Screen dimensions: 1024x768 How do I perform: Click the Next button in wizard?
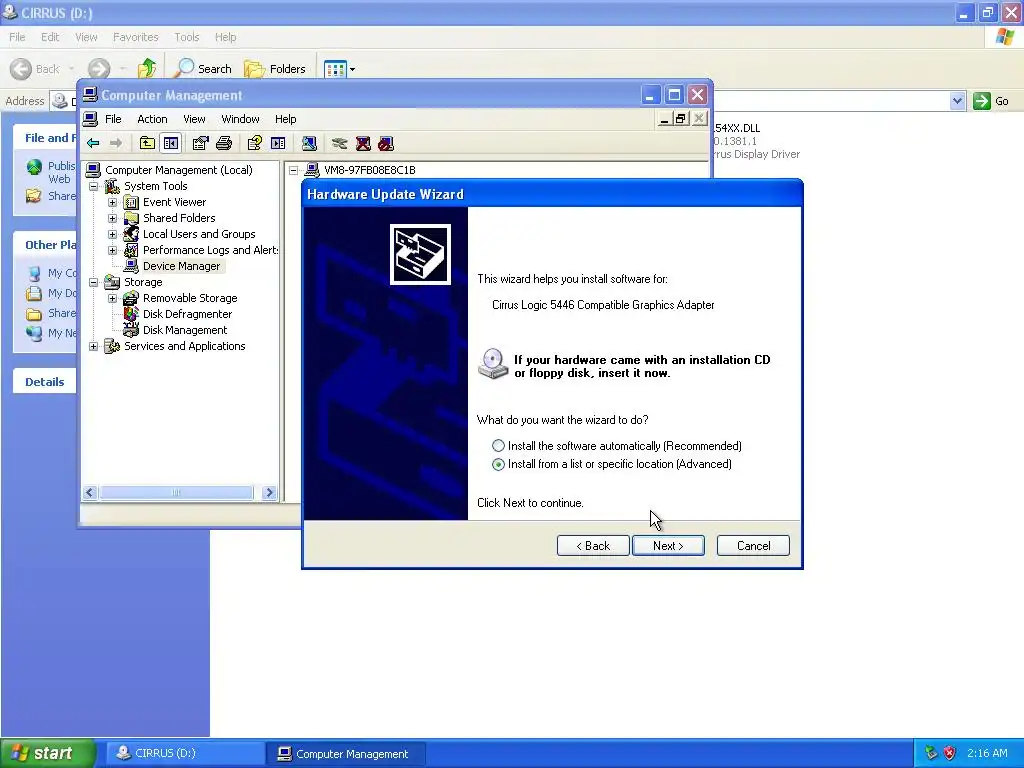pyautogui.click(x=668, y=546)
